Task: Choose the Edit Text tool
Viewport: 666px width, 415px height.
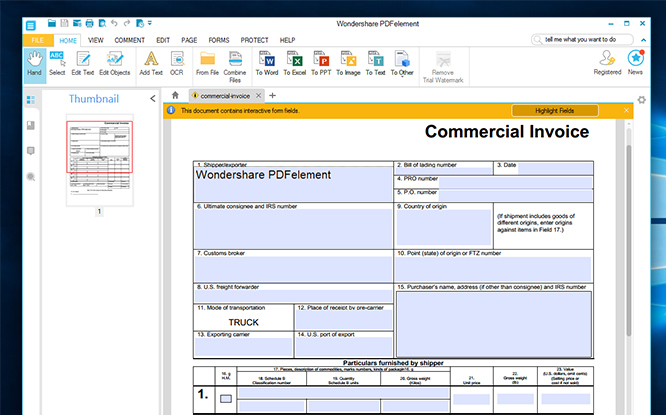Action: tap(83, 64)
